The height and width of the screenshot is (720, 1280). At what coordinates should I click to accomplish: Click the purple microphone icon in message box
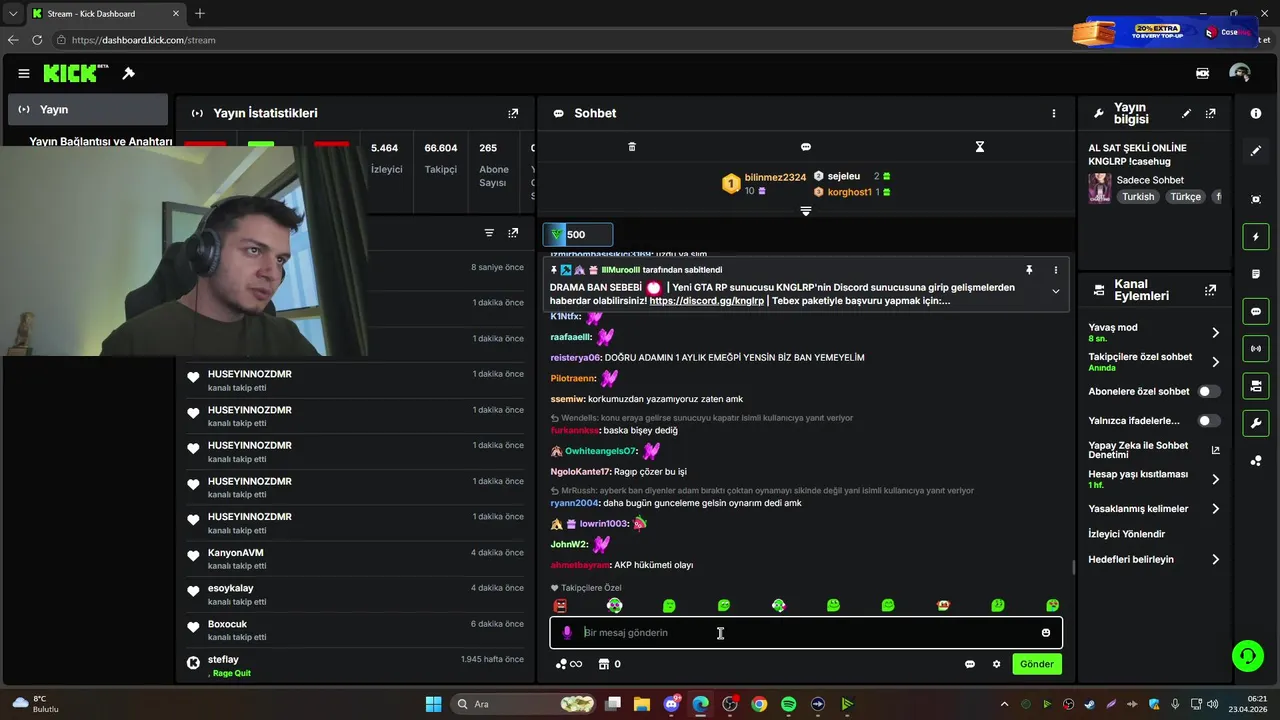click(x=567, y=633)
